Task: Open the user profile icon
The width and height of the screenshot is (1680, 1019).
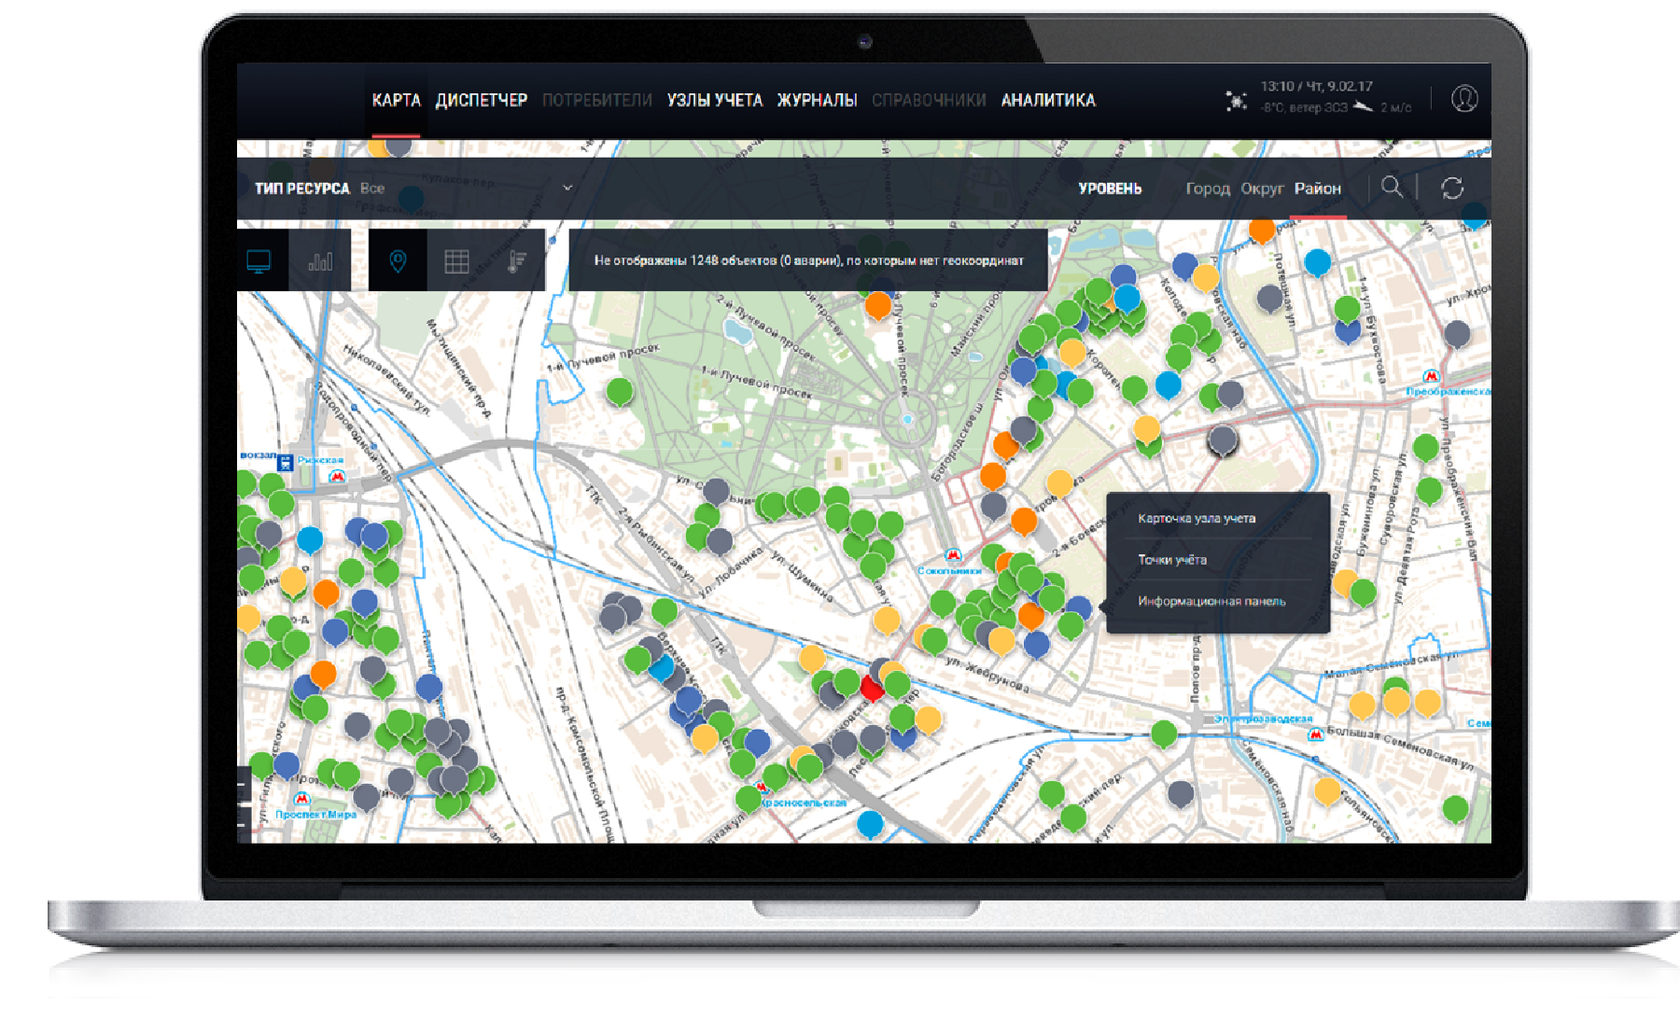Action: point(1464,99)
